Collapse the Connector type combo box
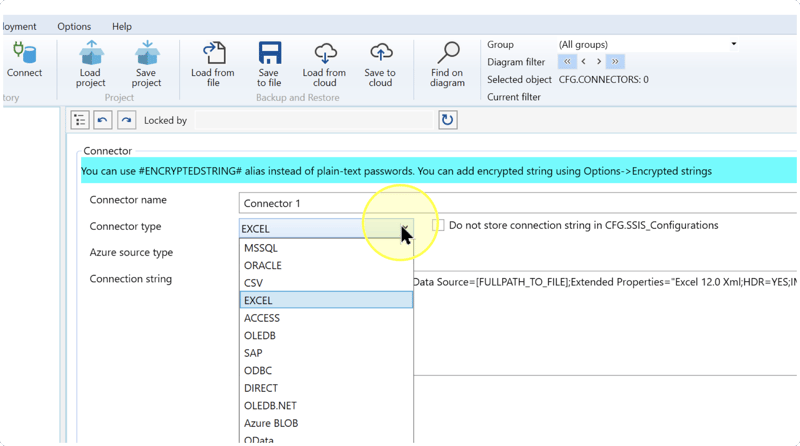The width and height of the screenshot is (800, 446). (x=404, y=229)
